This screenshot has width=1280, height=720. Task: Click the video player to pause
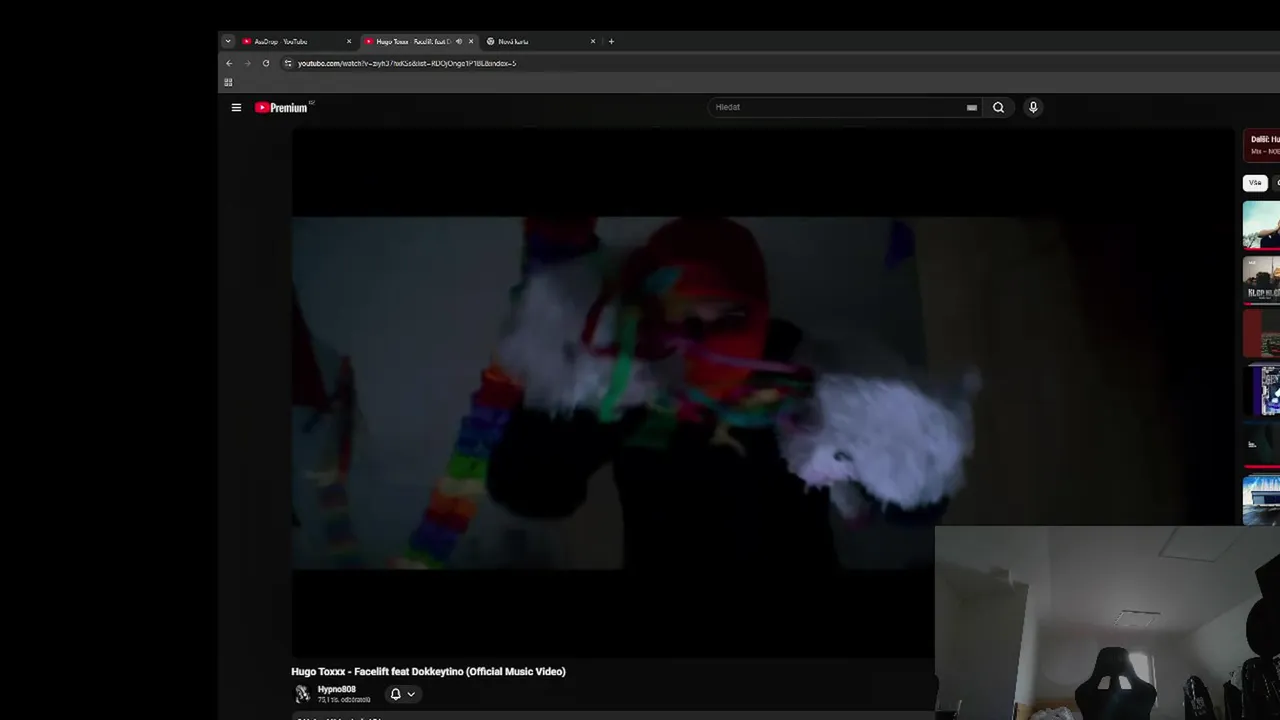[763, 392]
